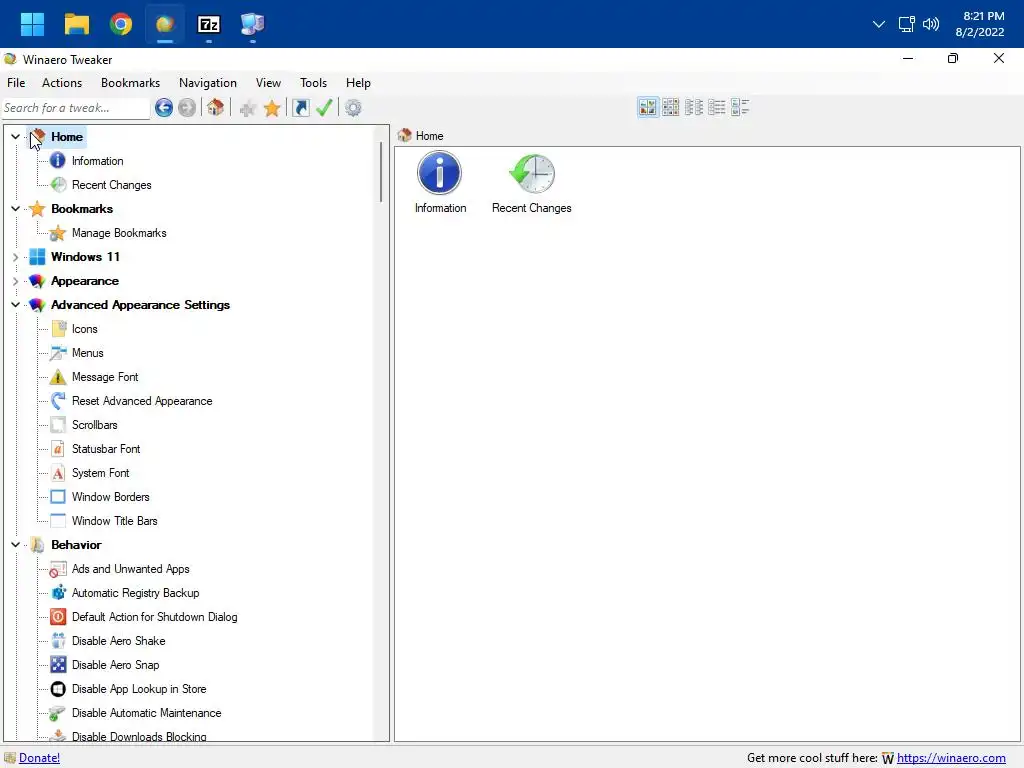Click the Donate! link

tap(39, 758)
